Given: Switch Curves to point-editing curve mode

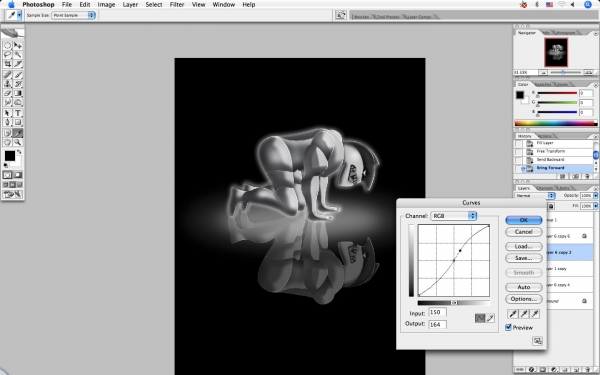Looking at the screenshot, I should [x=480, y=318].
